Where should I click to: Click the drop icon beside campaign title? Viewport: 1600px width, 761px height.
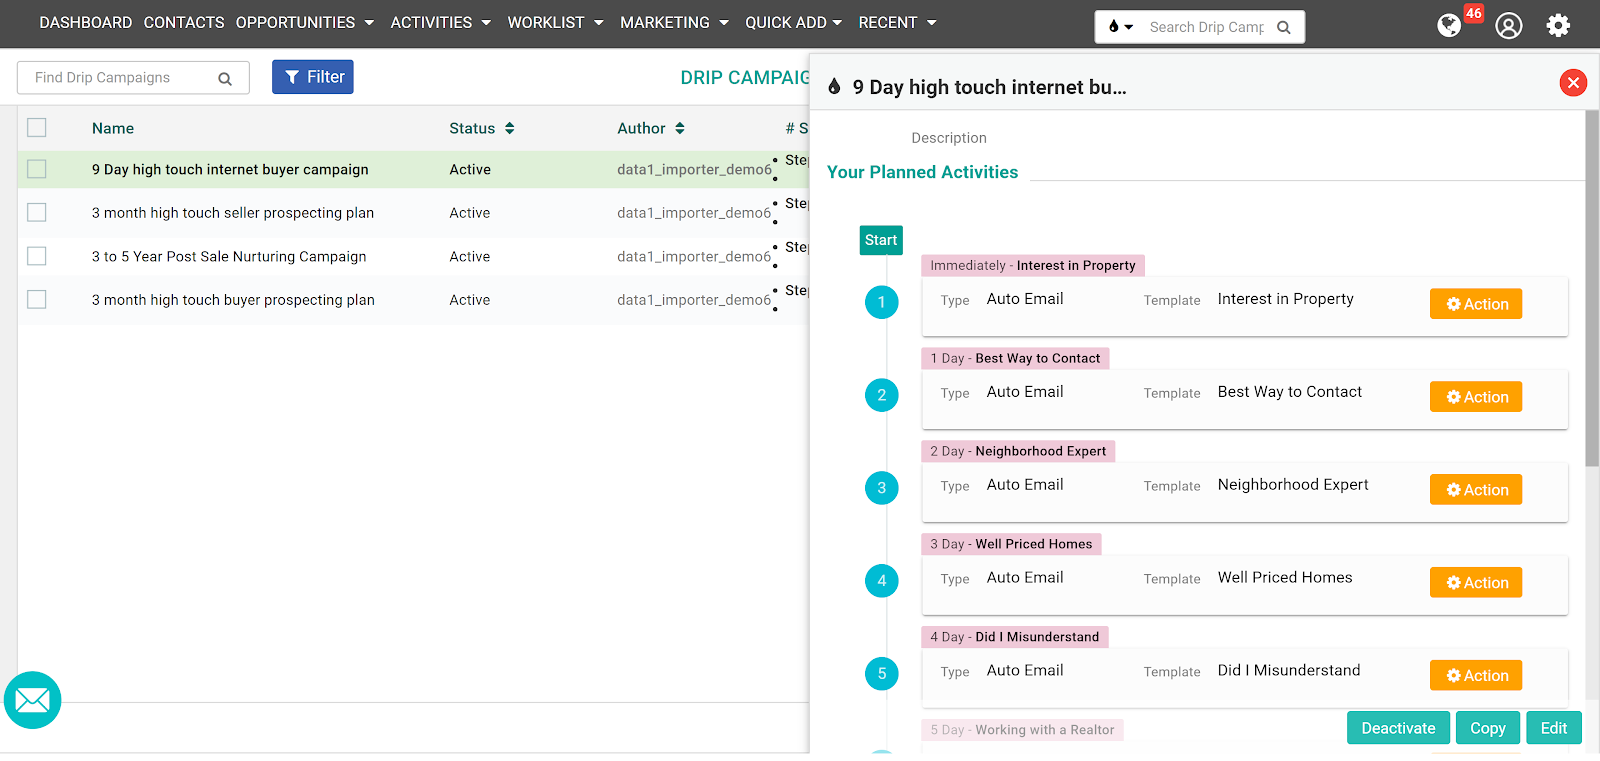pyautogui.click(x=834, y=87)
